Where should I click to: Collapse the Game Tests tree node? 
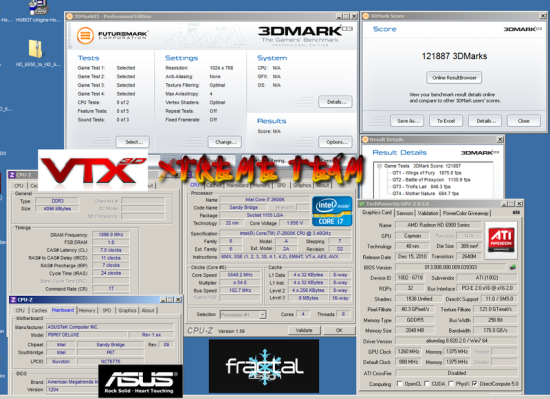click(379, 166)
